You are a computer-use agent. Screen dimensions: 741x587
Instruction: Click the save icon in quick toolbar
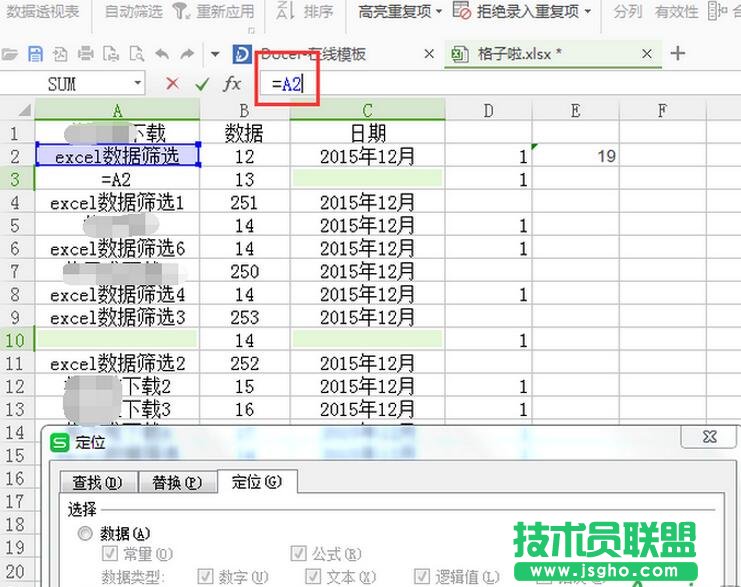coord(36,53)
